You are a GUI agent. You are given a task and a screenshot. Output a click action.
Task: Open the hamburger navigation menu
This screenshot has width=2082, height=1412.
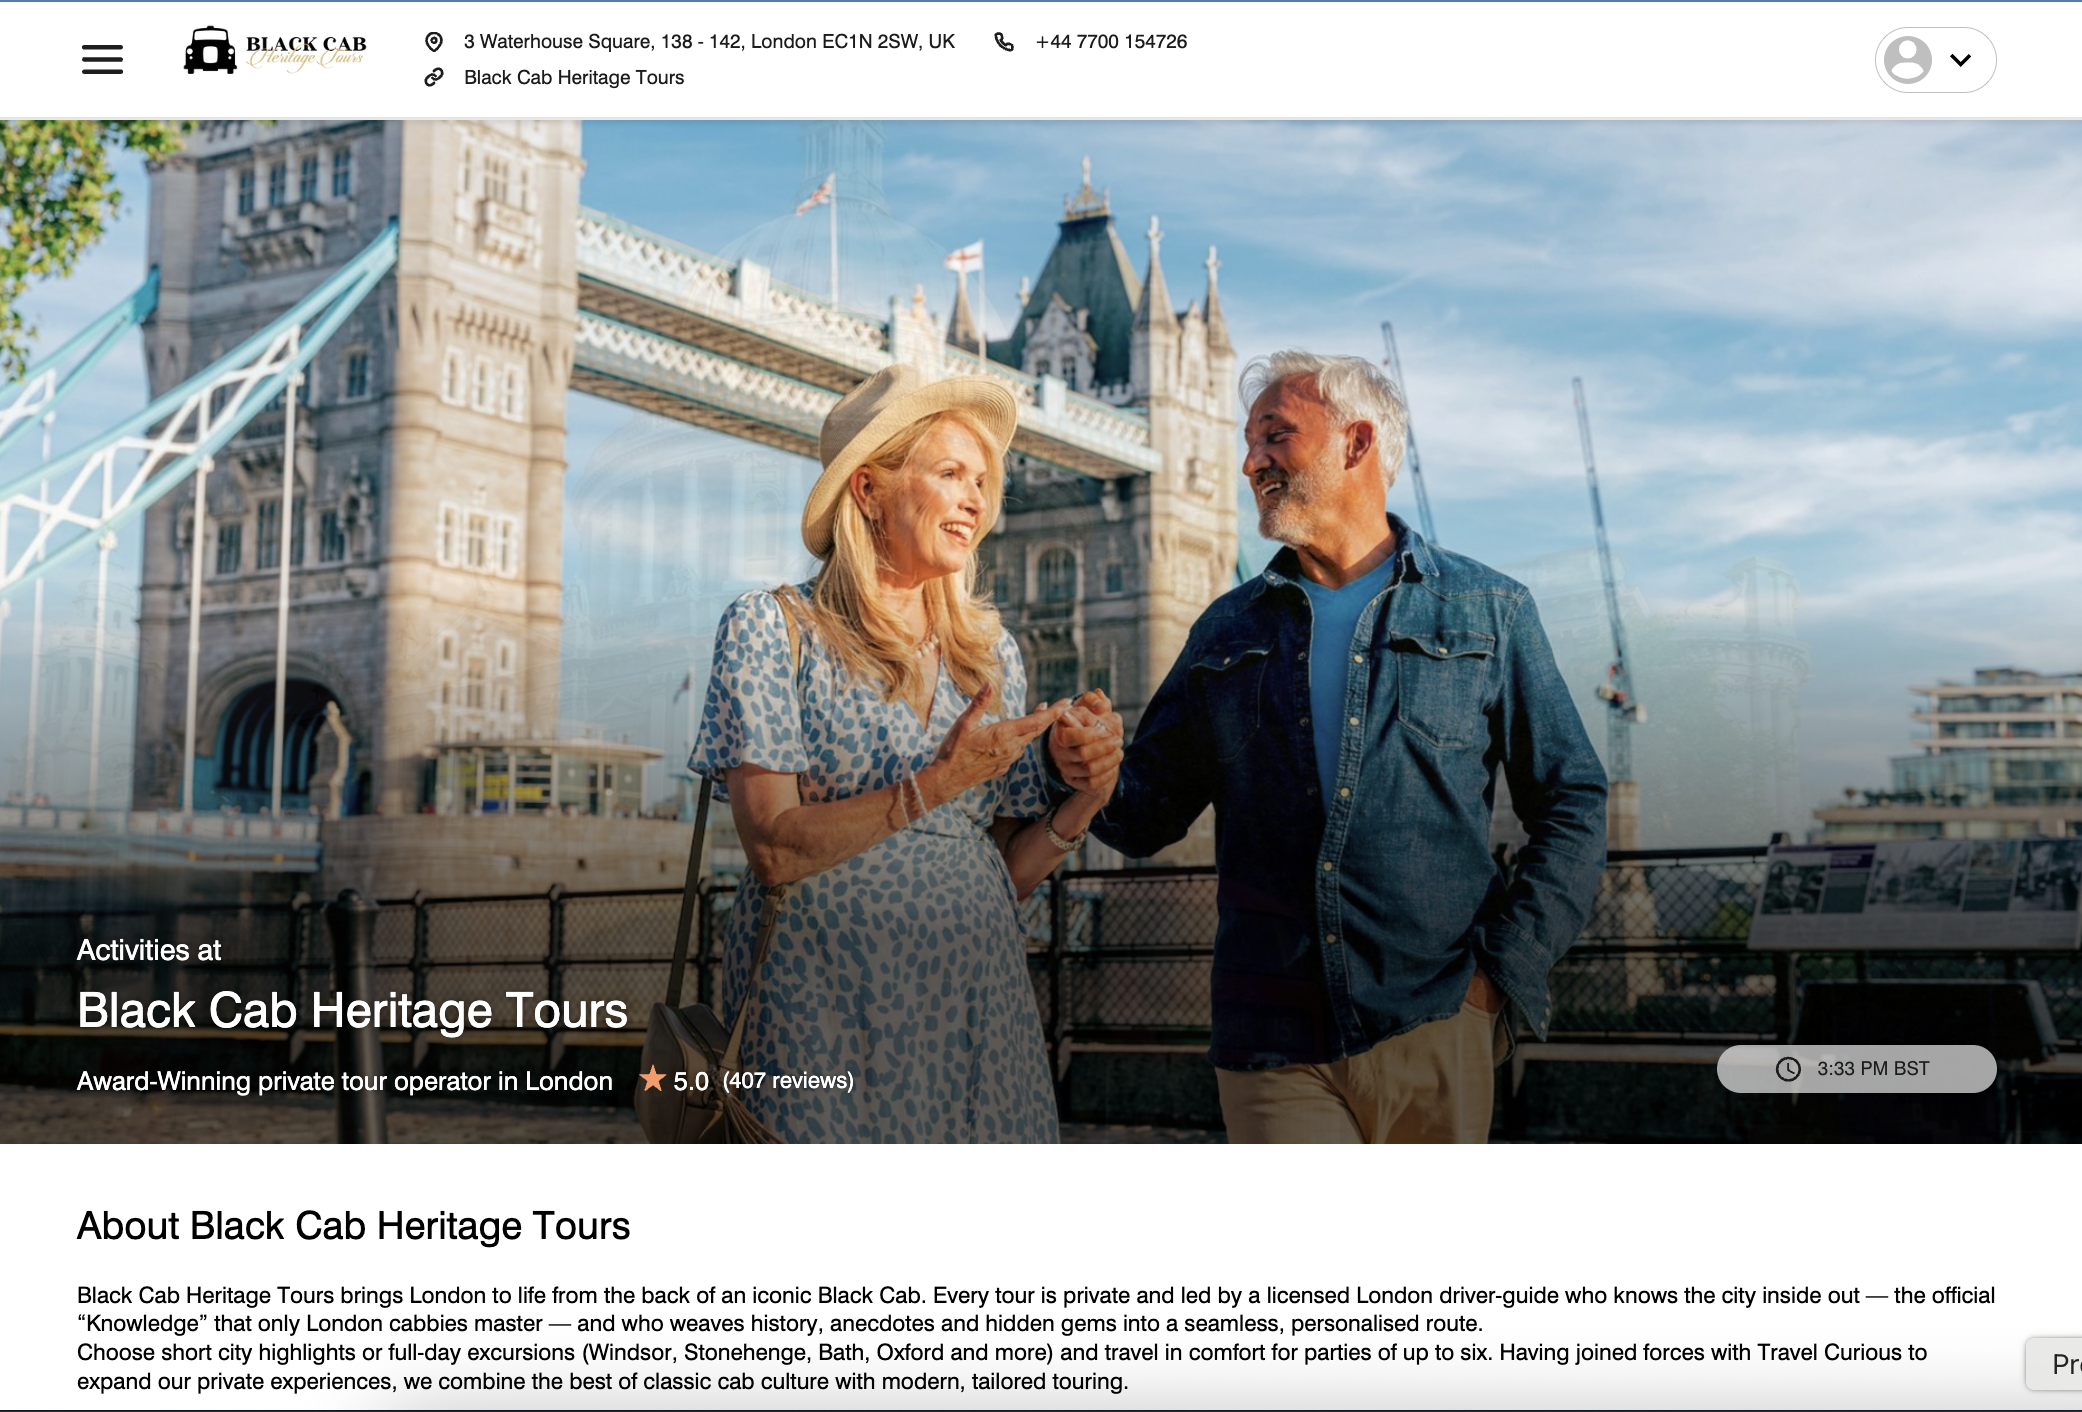tap(102, 59)
